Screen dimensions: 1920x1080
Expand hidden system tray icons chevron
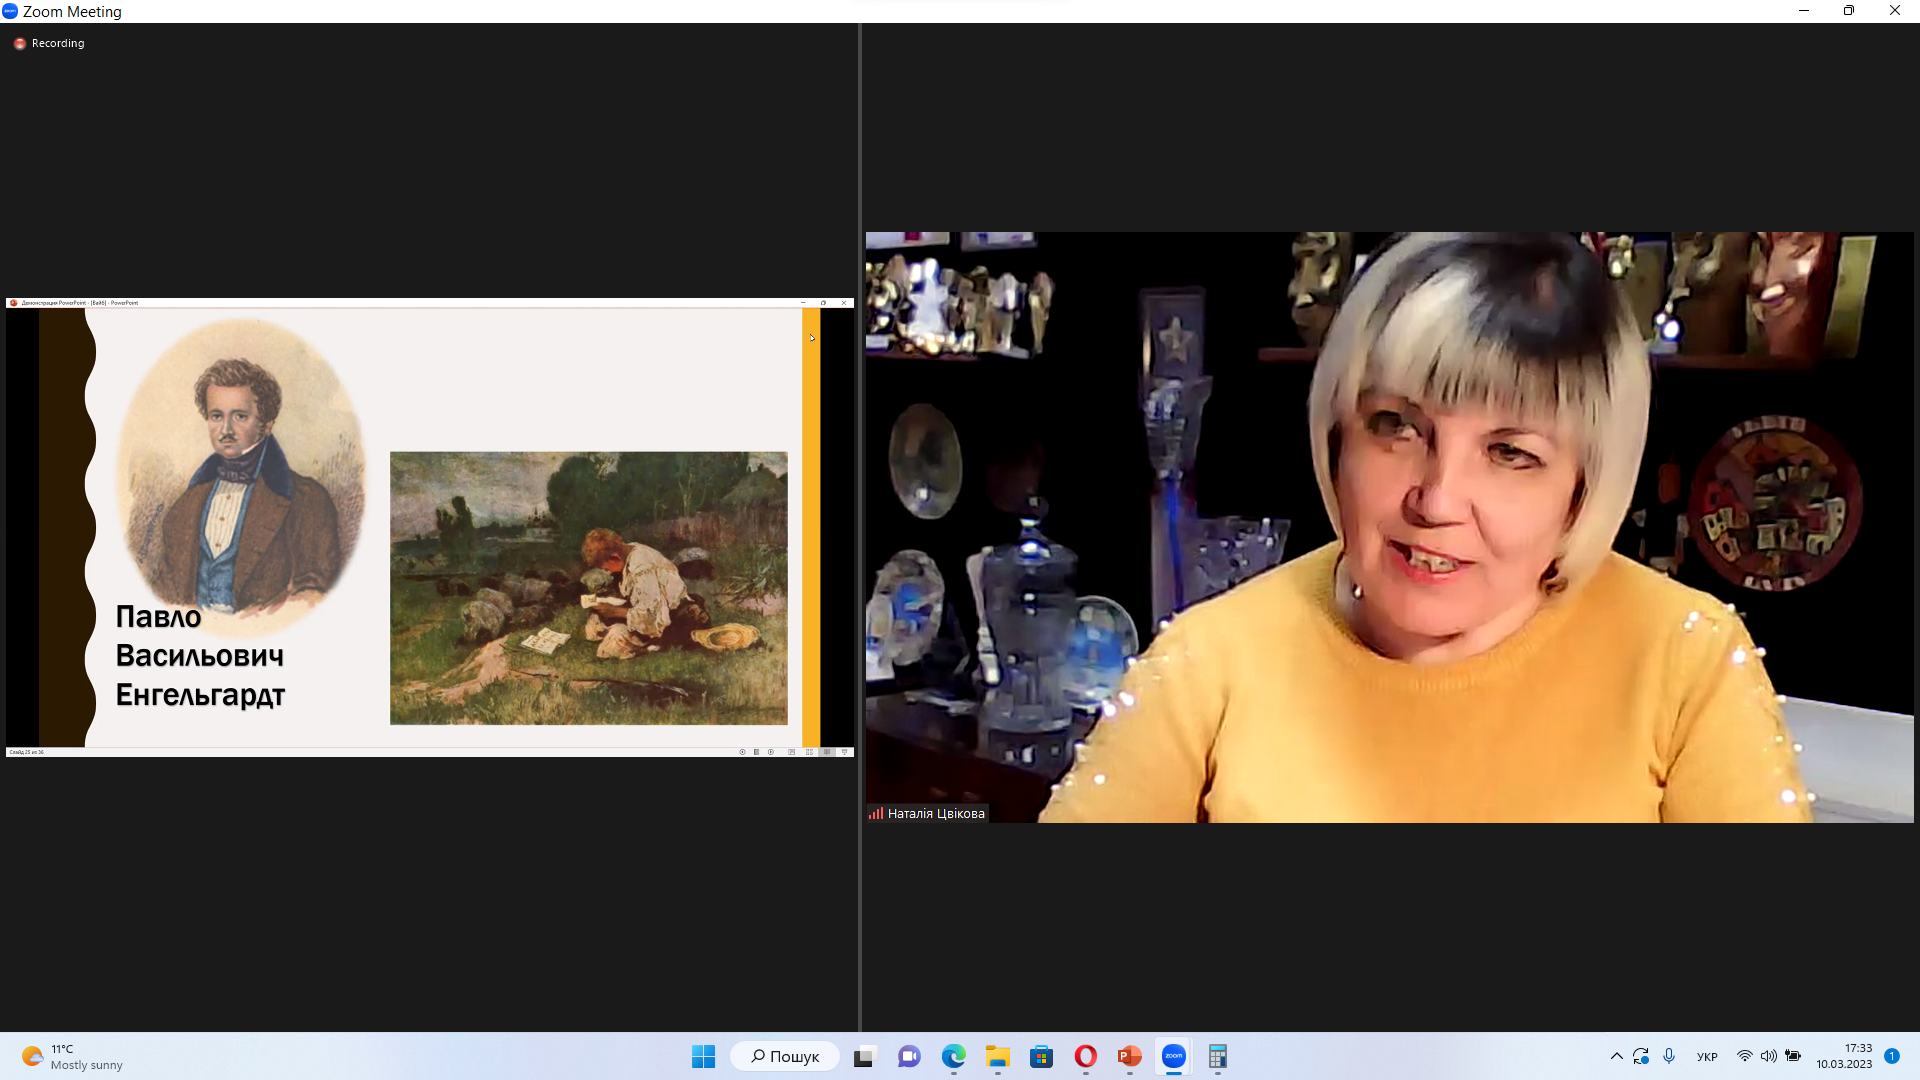click(x=1616, y=1056)
